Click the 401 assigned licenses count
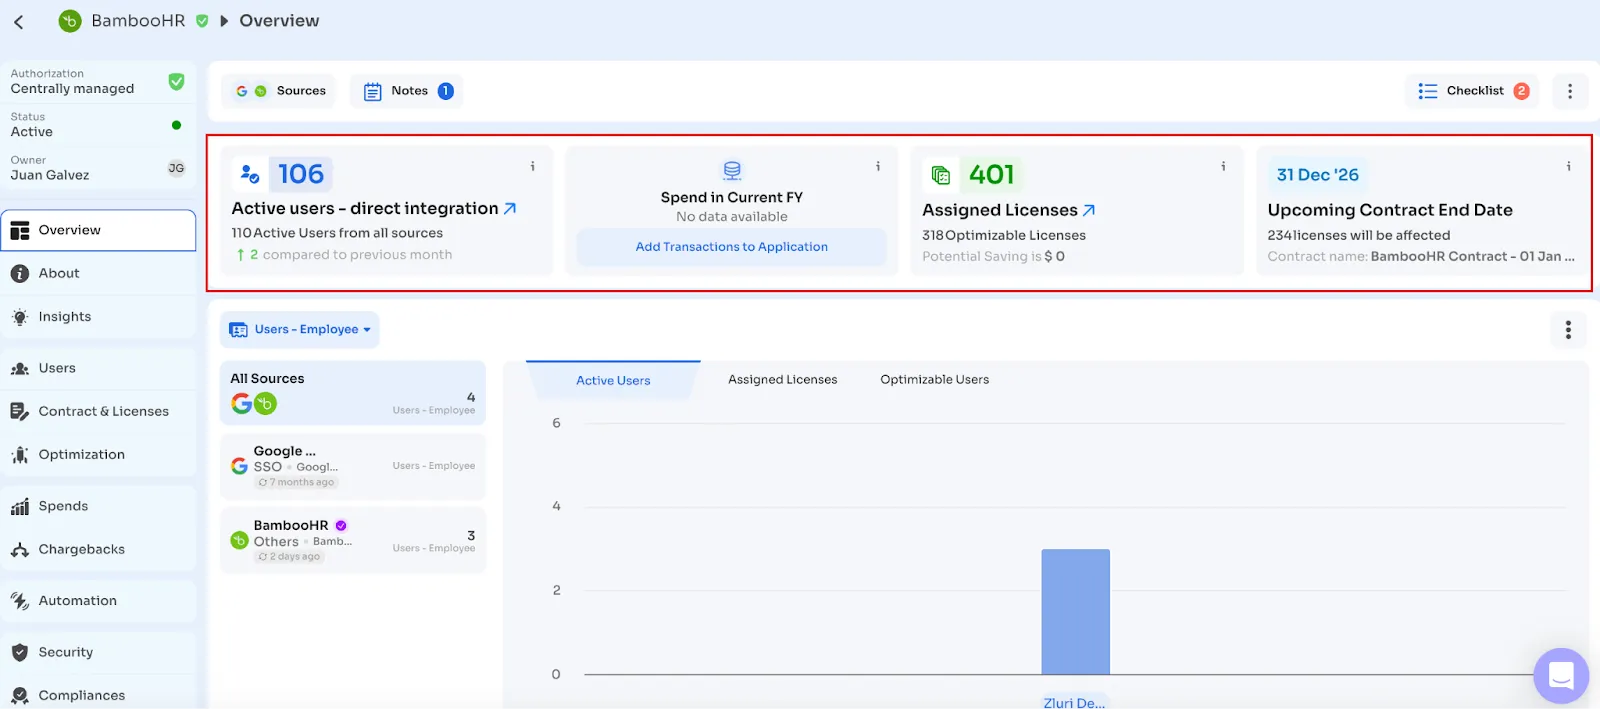The width and height of the screenshot is (1600, 709). 992,175
